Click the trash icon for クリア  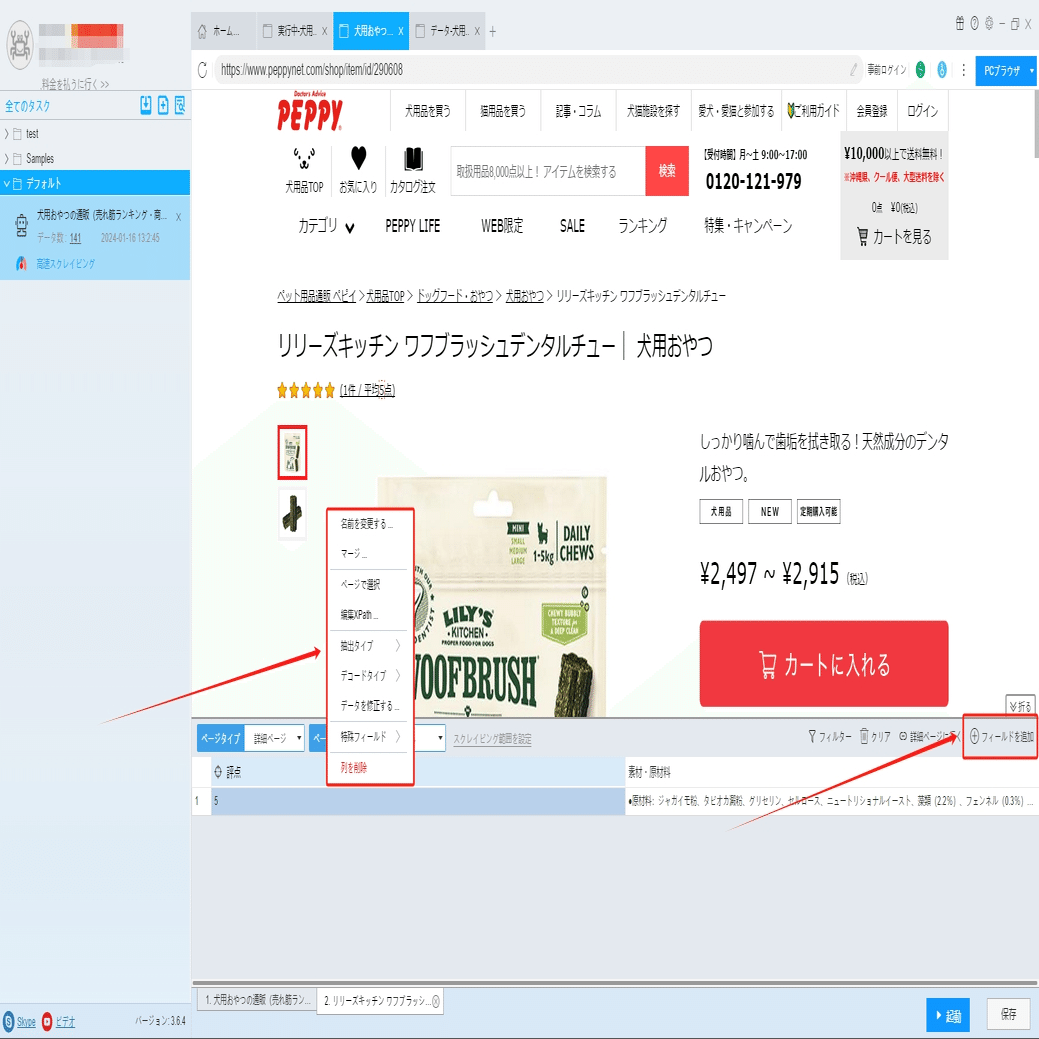[x=864, y=736]
